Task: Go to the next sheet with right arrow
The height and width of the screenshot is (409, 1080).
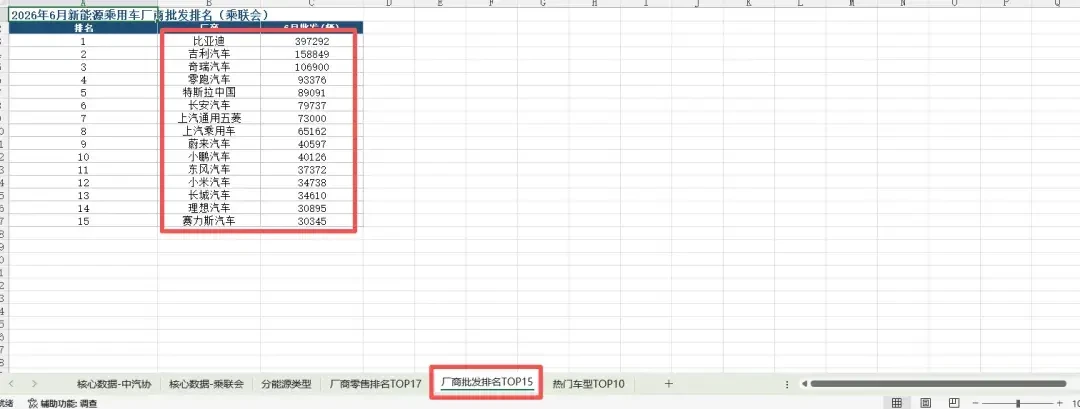Action: click(x=34, y=384)
